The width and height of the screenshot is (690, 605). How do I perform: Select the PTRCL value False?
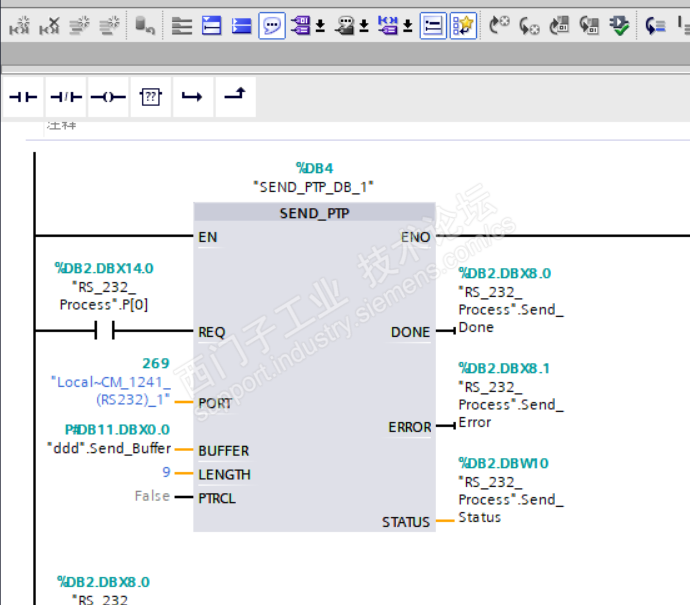152,496
